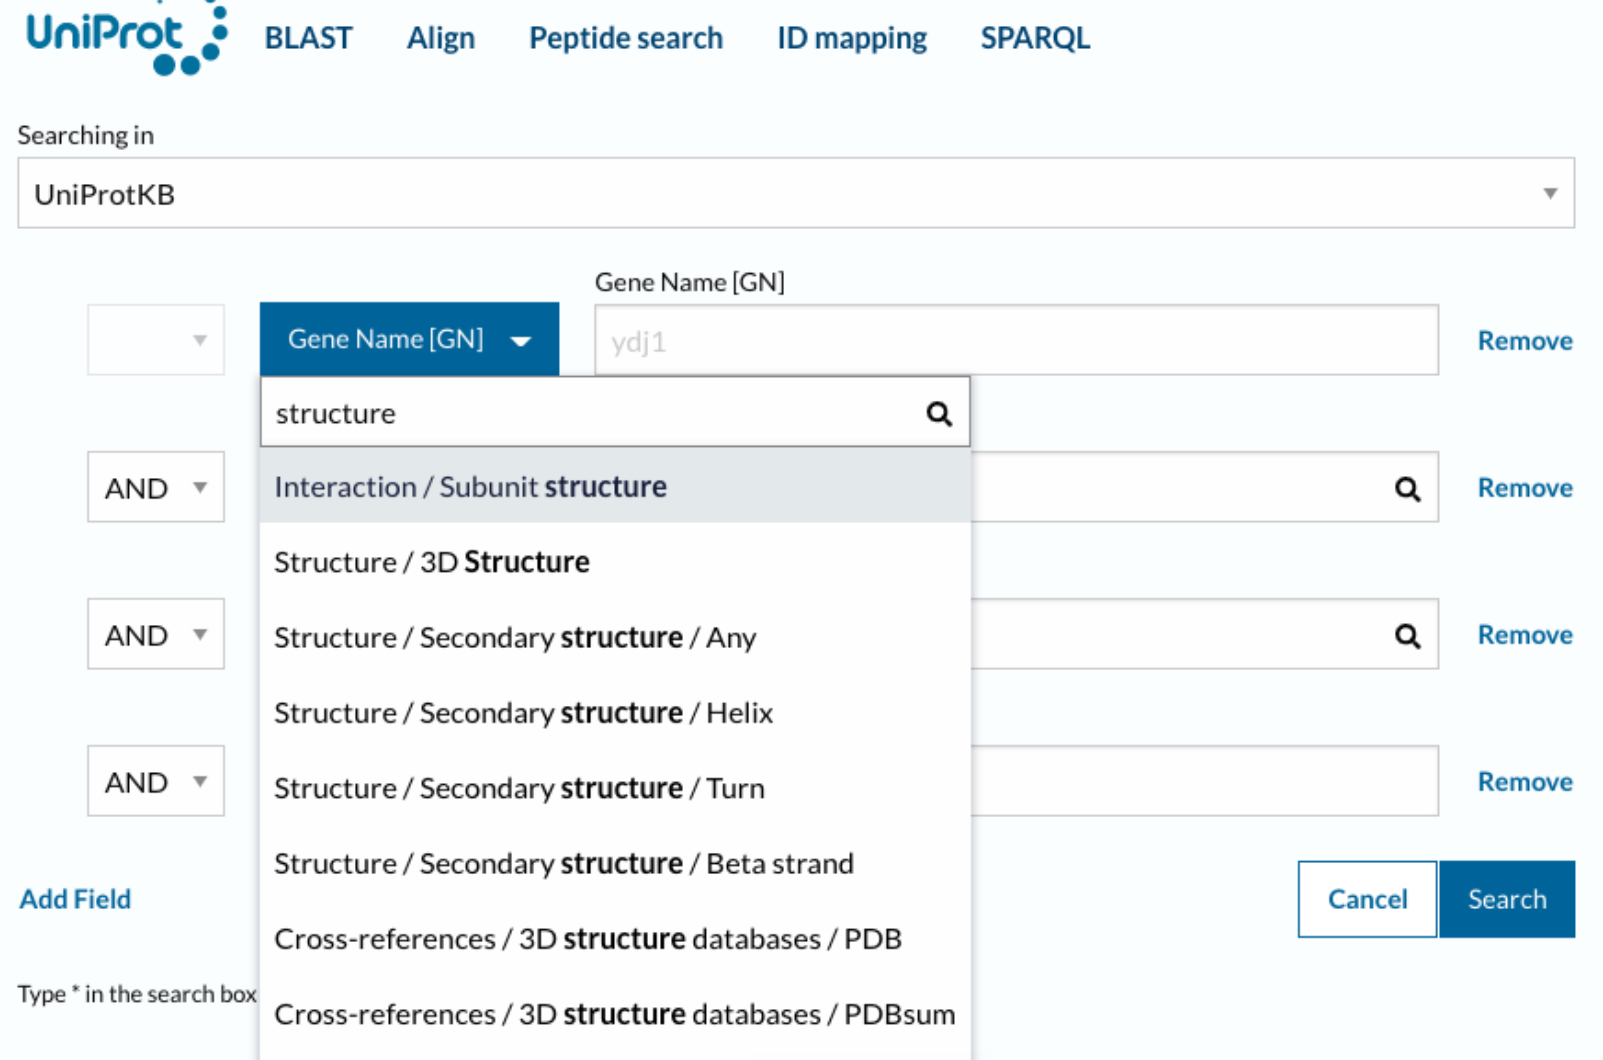Screen dimensions: 1603x1060
Task: Select Interaction / Subunit structure option
Action: pos(615,486)
